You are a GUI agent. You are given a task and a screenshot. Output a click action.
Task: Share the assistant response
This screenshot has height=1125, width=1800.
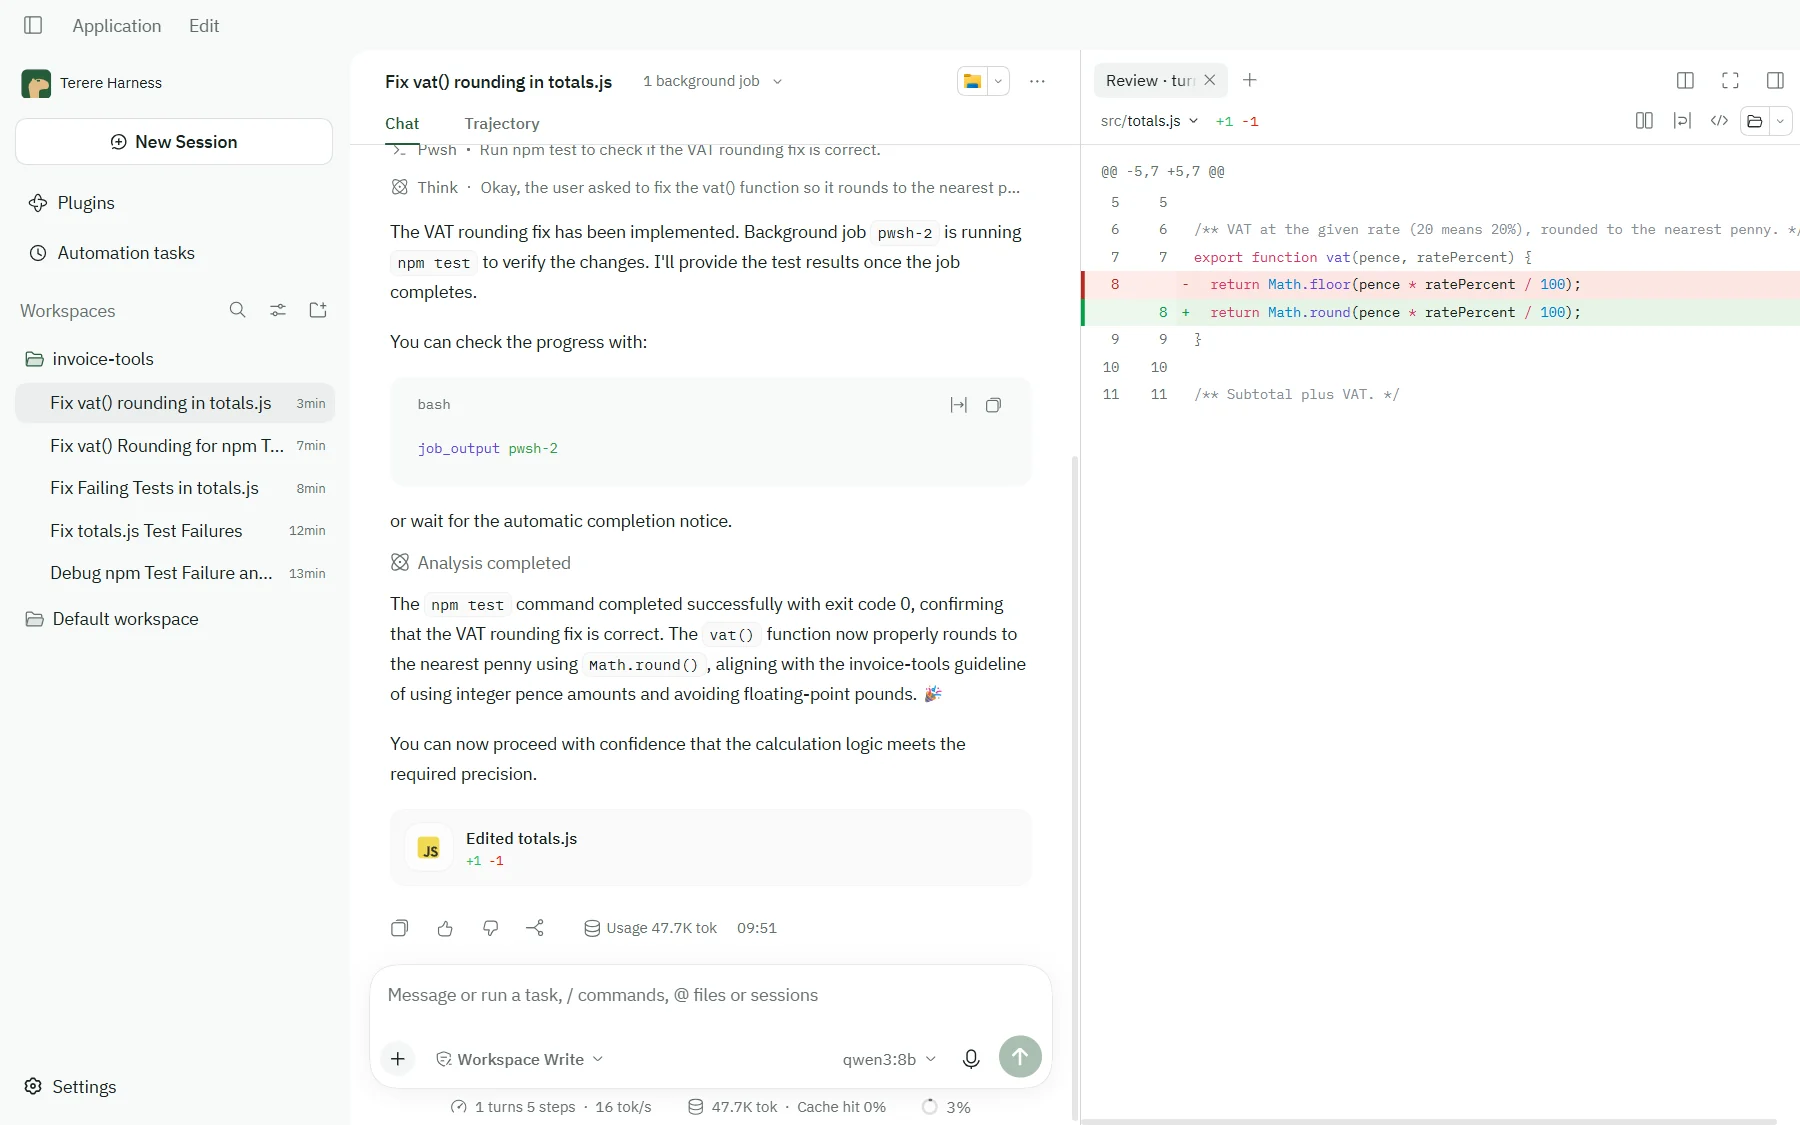click(535, 928)
